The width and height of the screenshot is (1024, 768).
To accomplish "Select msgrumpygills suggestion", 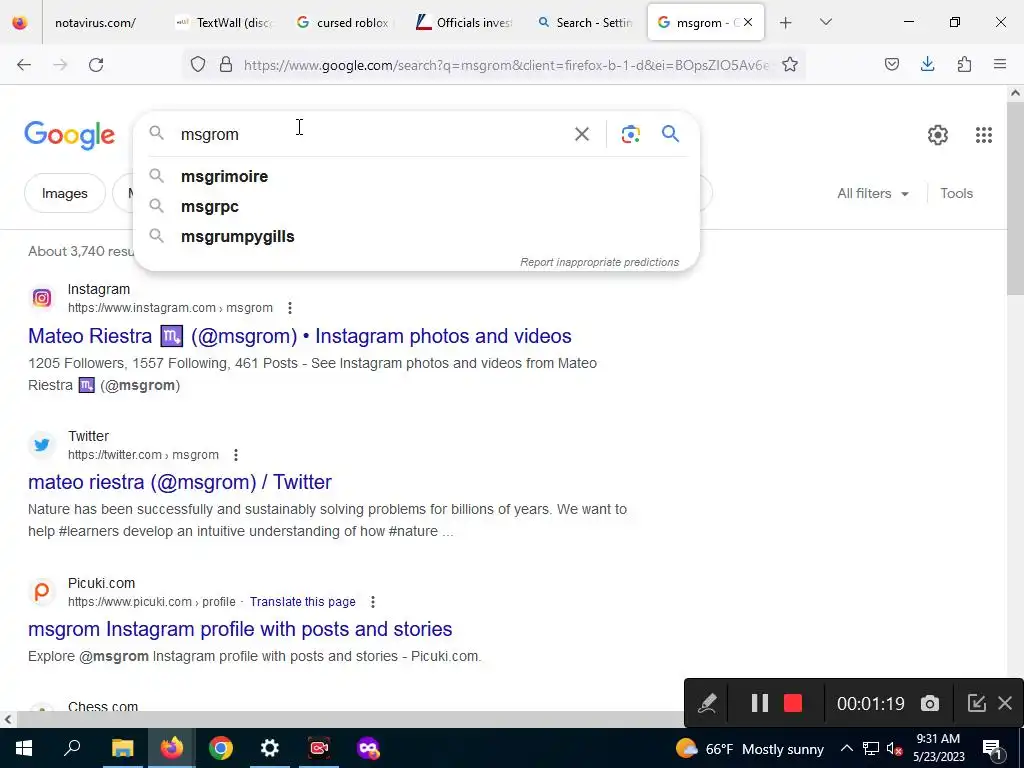I will [417, 236].
